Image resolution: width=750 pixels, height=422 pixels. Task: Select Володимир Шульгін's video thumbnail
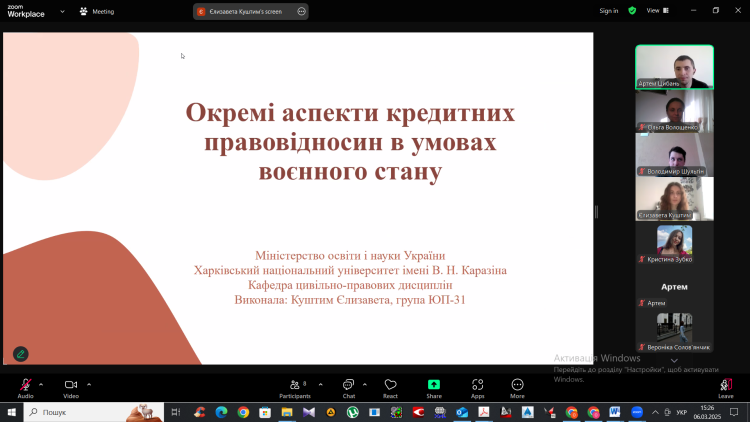pos(674,155)
